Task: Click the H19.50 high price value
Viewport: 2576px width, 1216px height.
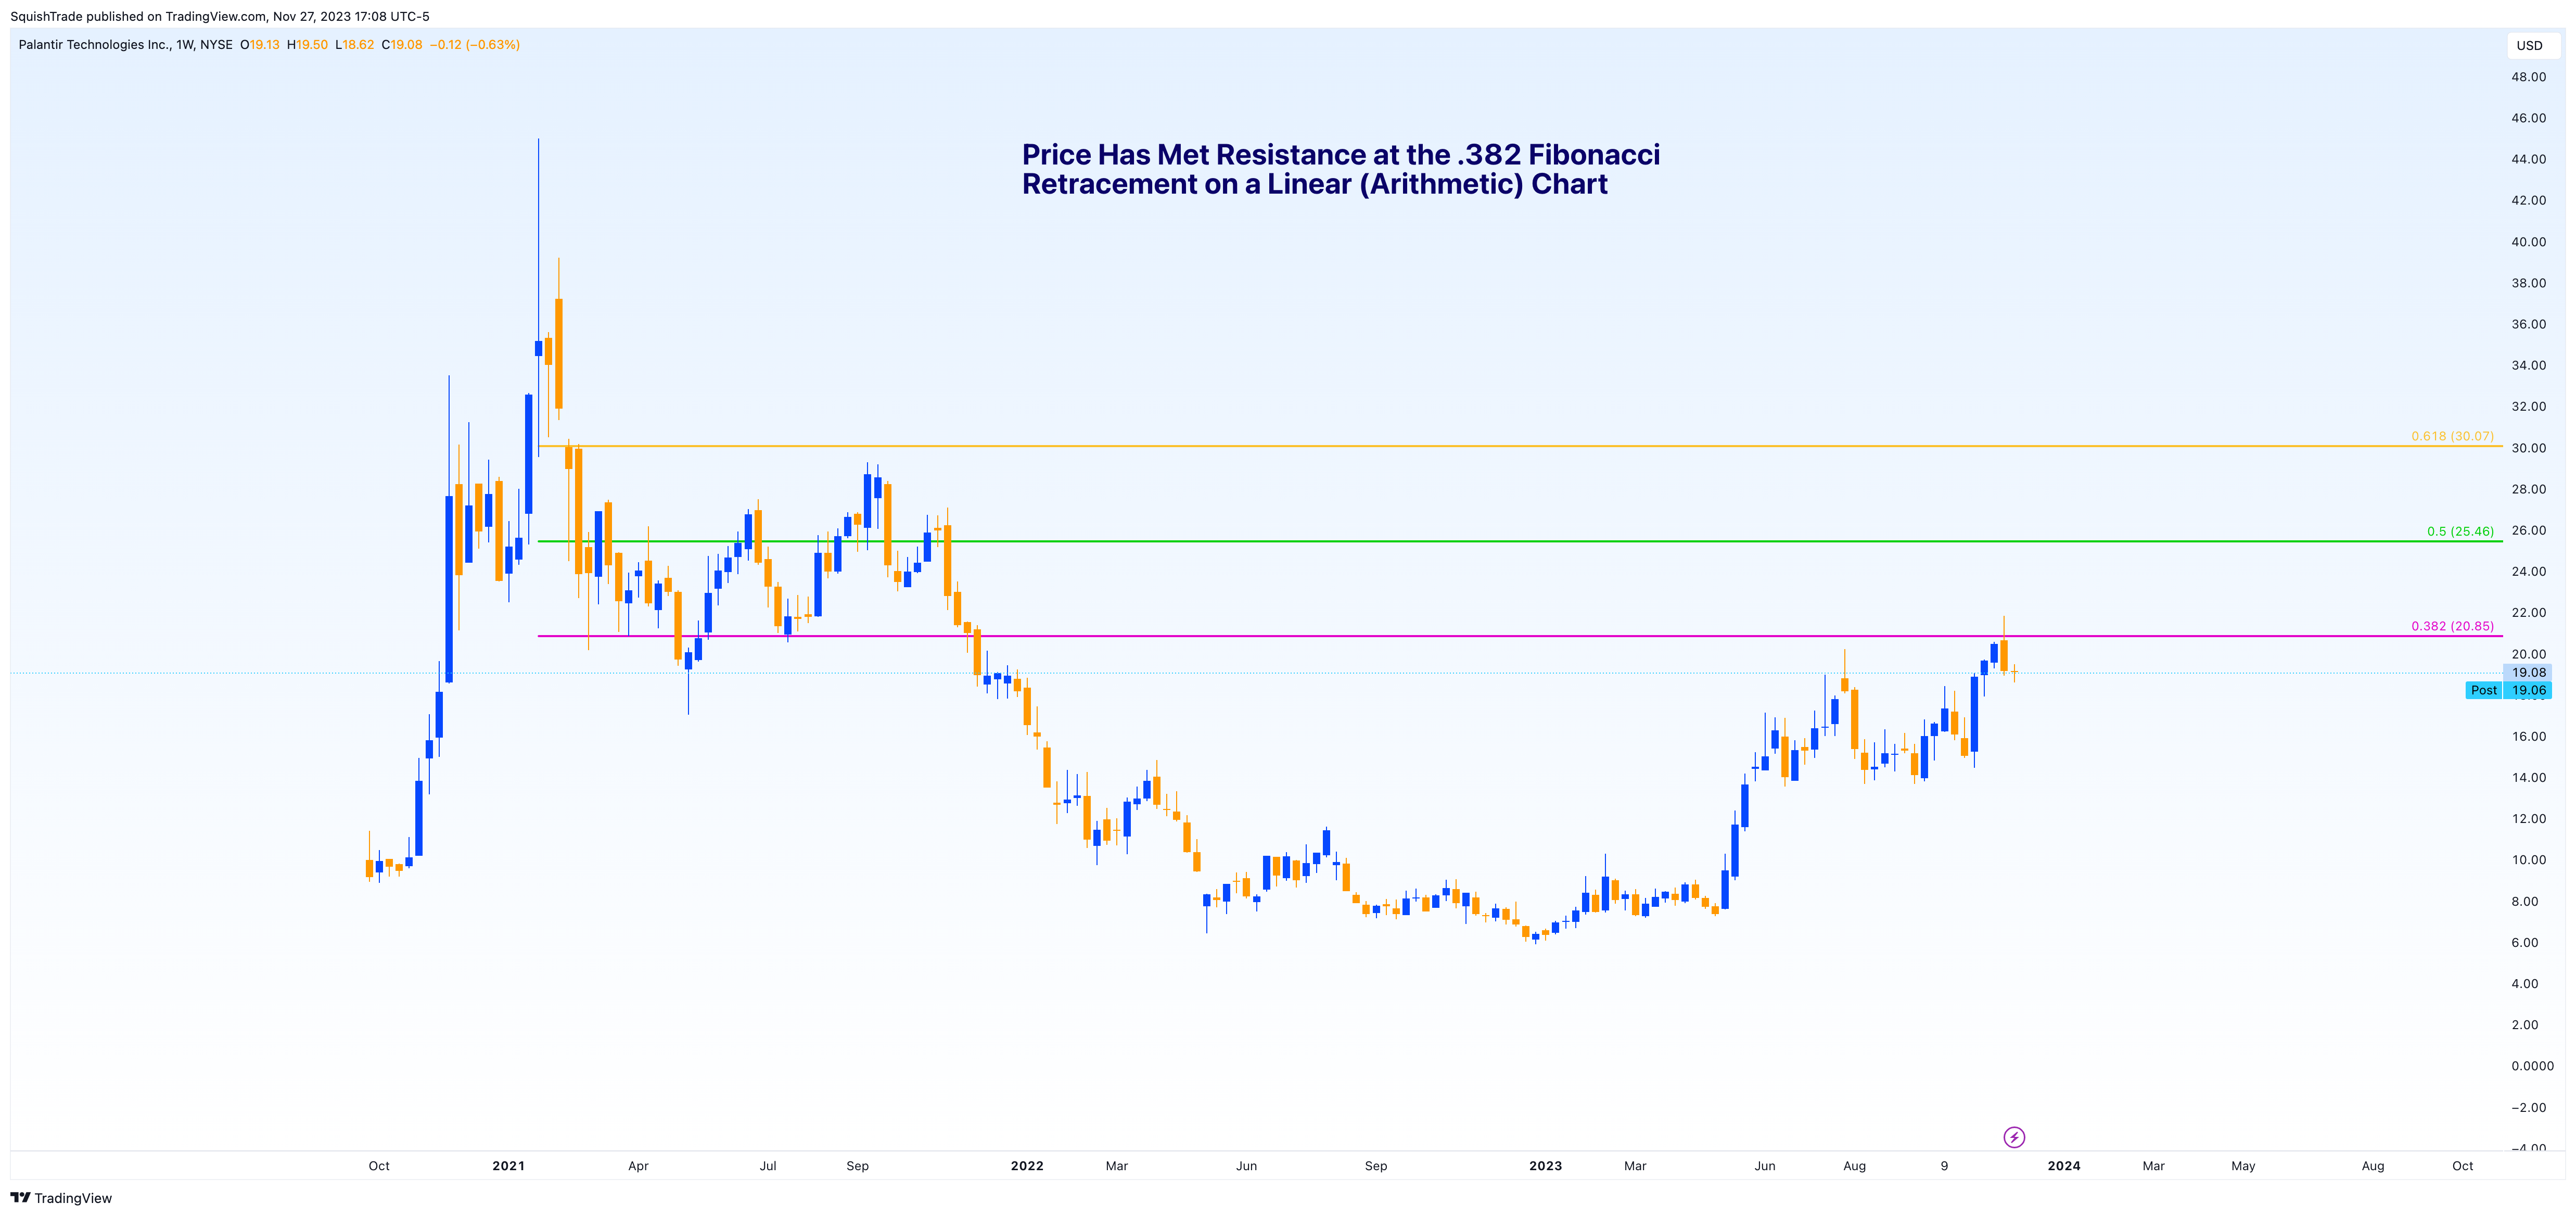Action: 307,45
